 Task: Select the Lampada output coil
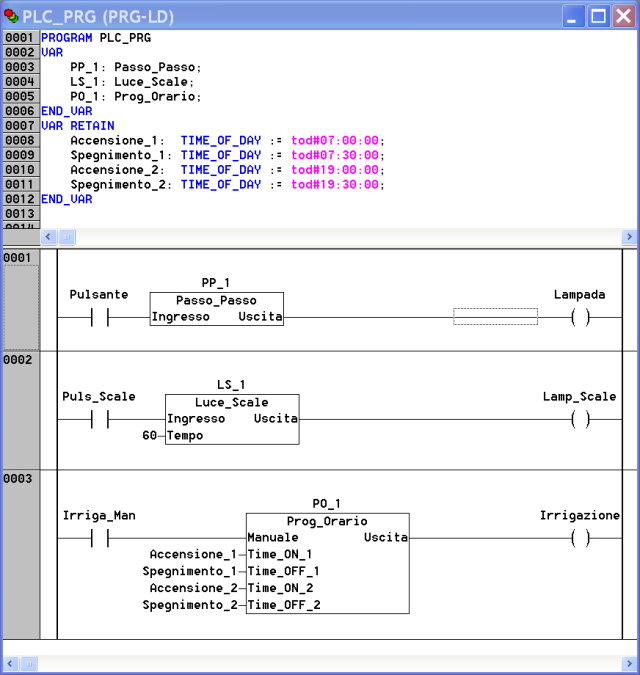[x=580, y=317]
